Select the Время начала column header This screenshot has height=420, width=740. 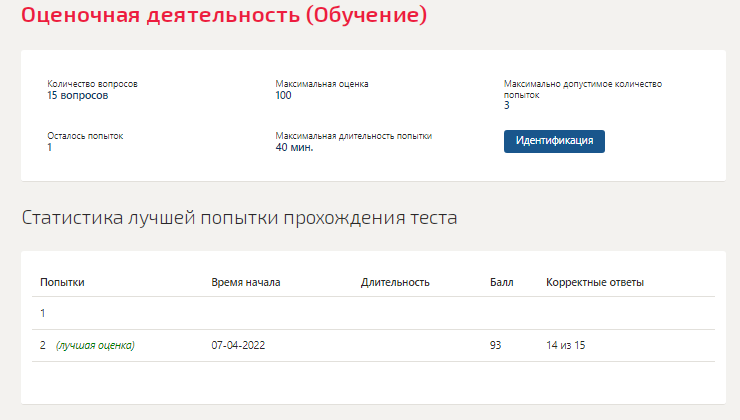pos(246,282)
